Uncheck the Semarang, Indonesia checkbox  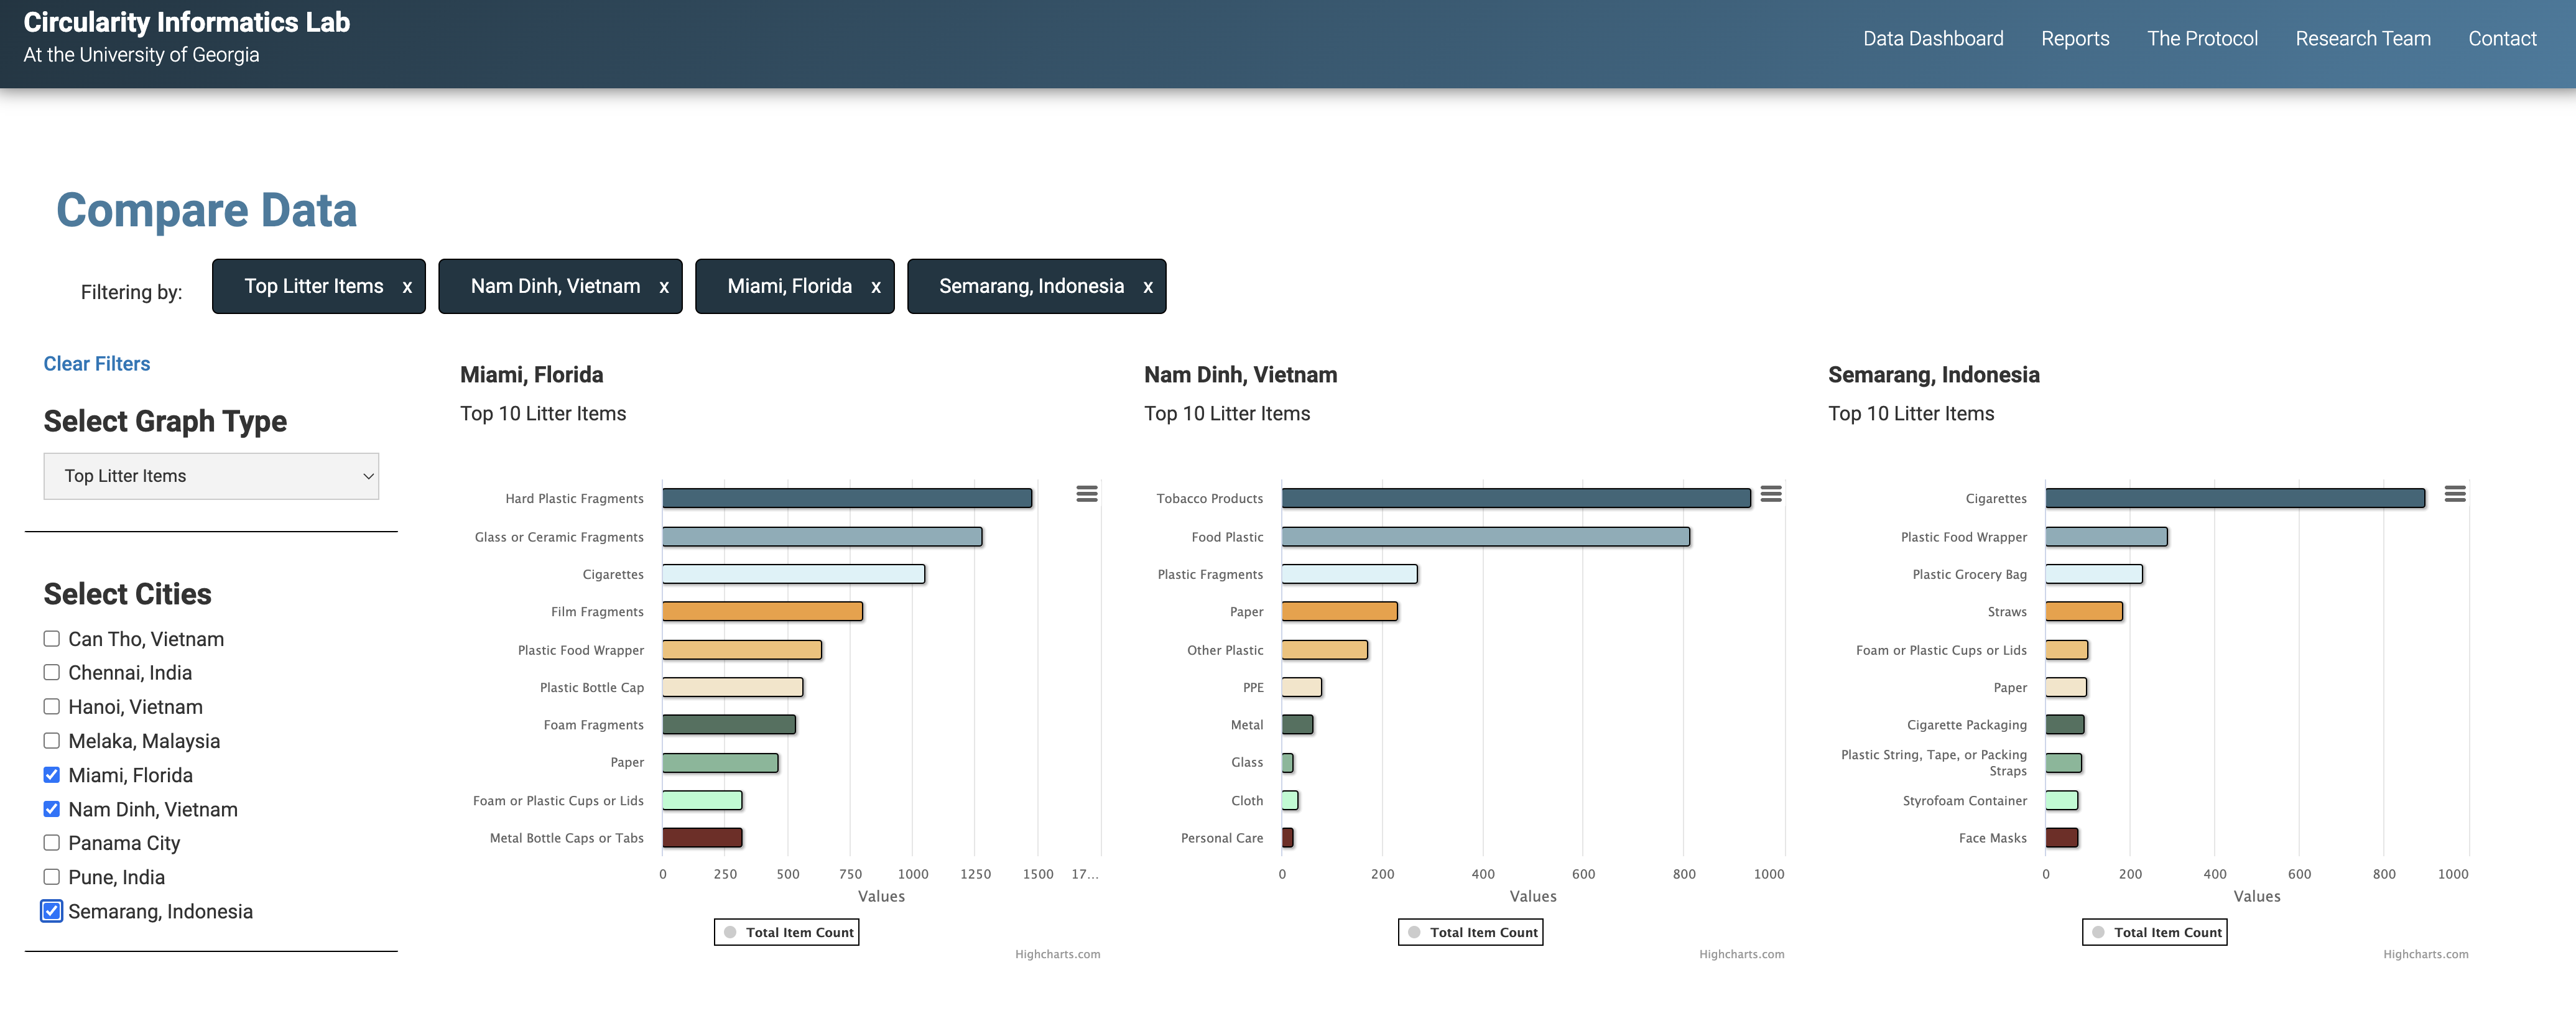(52, 911)
